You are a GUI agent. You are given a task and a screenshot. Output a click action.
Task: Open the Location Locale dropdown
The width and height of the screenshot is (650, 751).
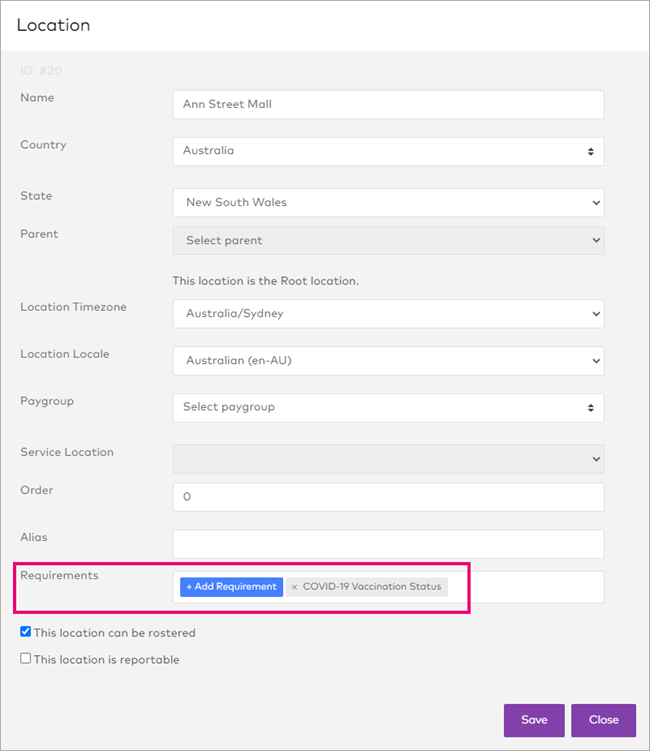pos(388,360)
